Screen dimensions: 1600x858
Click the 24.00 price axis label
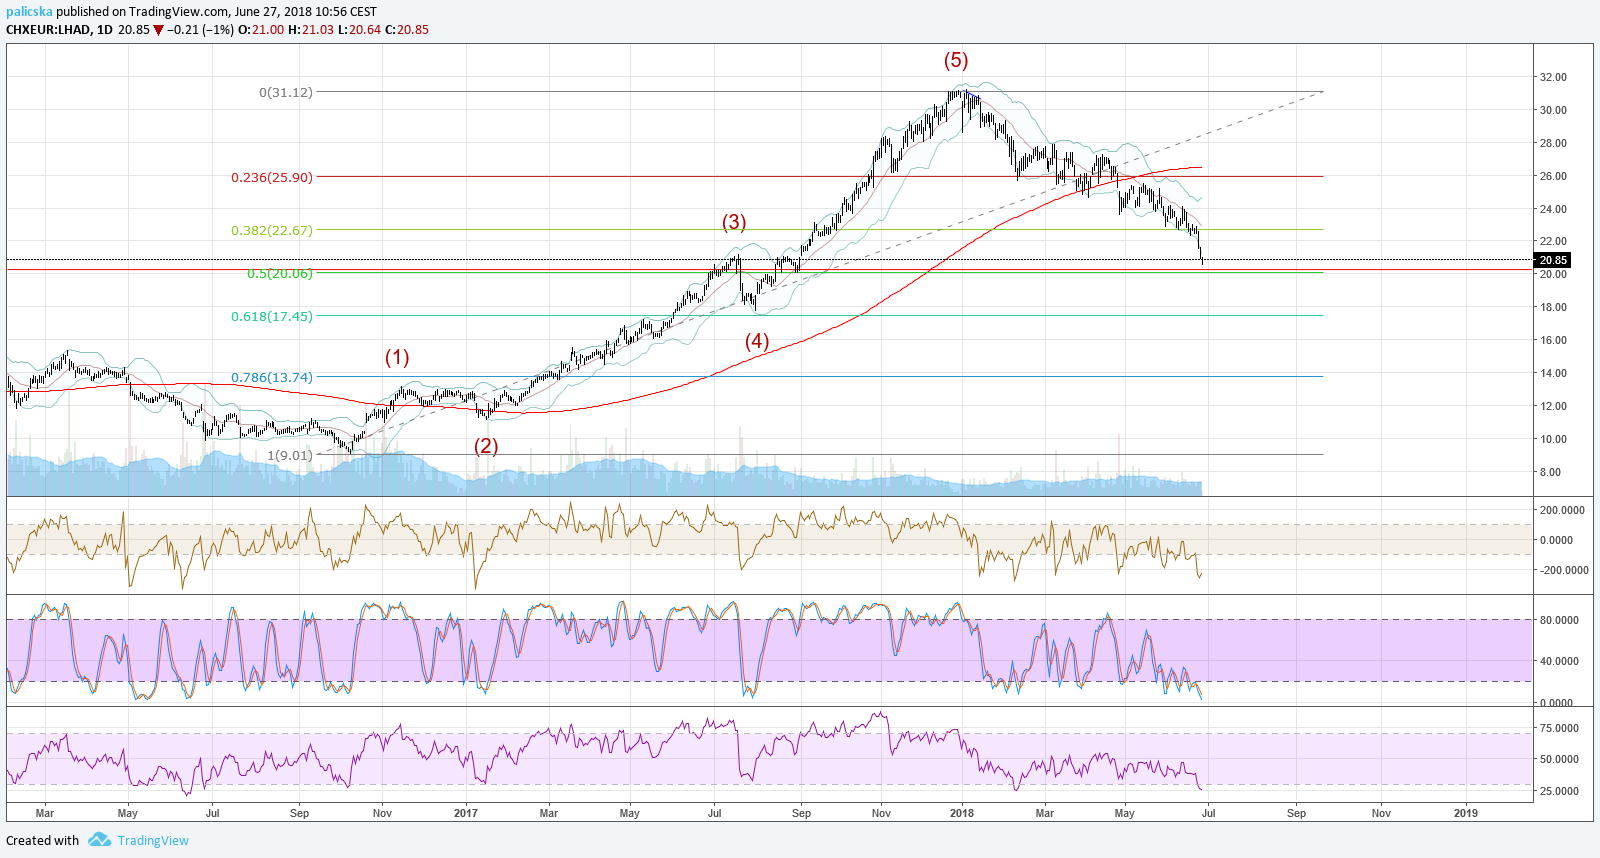1553,209
